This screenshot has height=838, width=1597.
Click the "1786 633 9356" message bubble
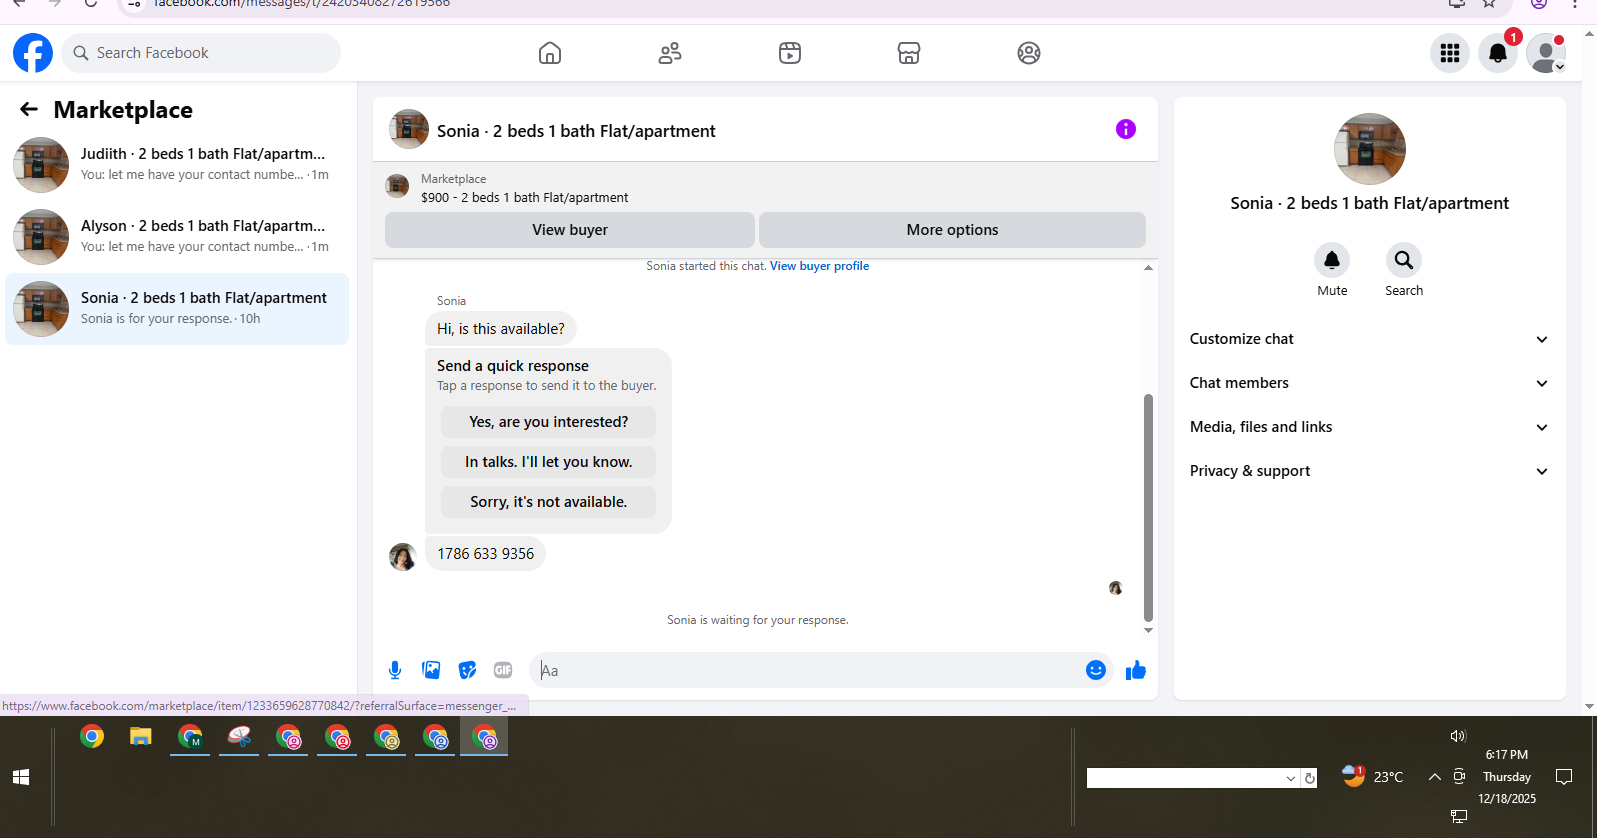(485, 554)
